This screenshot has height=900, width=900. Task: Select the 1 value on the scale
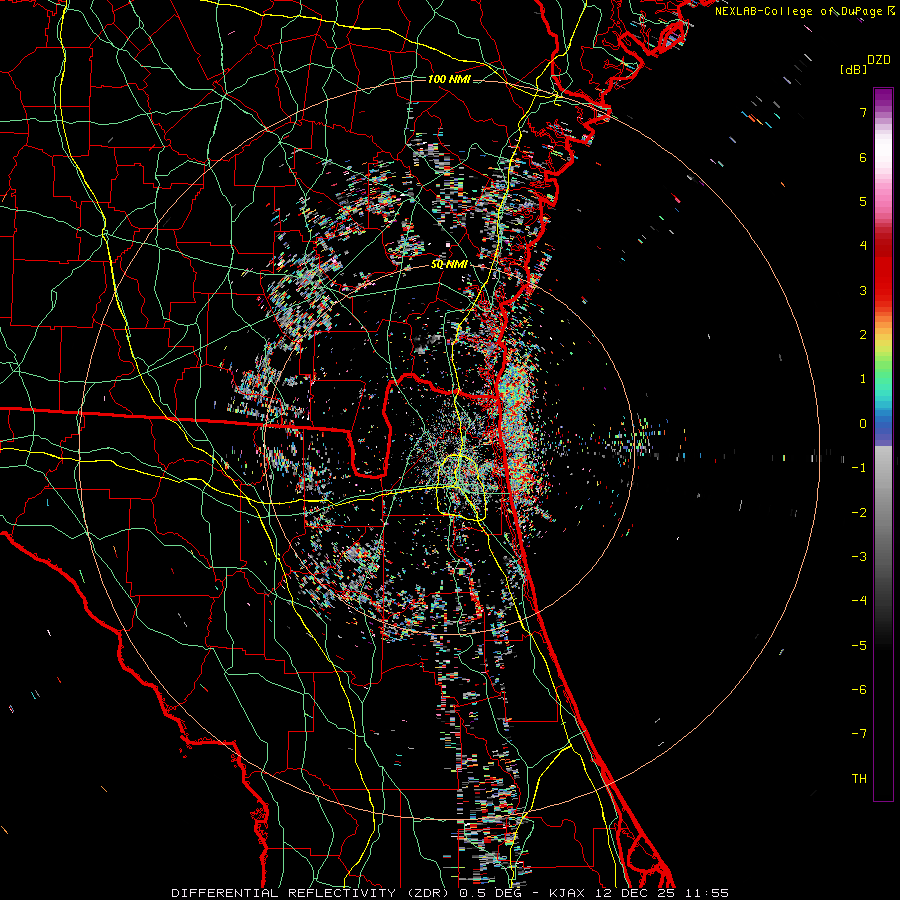point(863,379)
